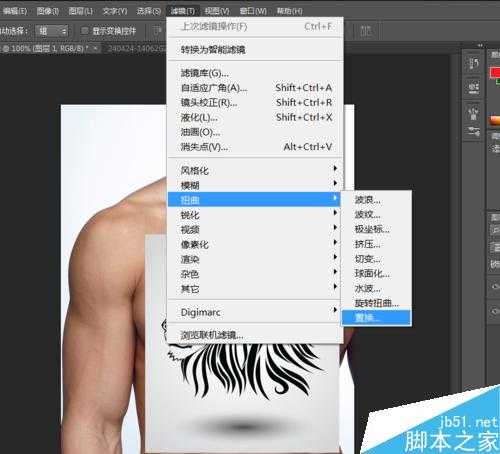Expand the 渲染 render submenu
Screen dimensions: 500x454
(255, 259)
